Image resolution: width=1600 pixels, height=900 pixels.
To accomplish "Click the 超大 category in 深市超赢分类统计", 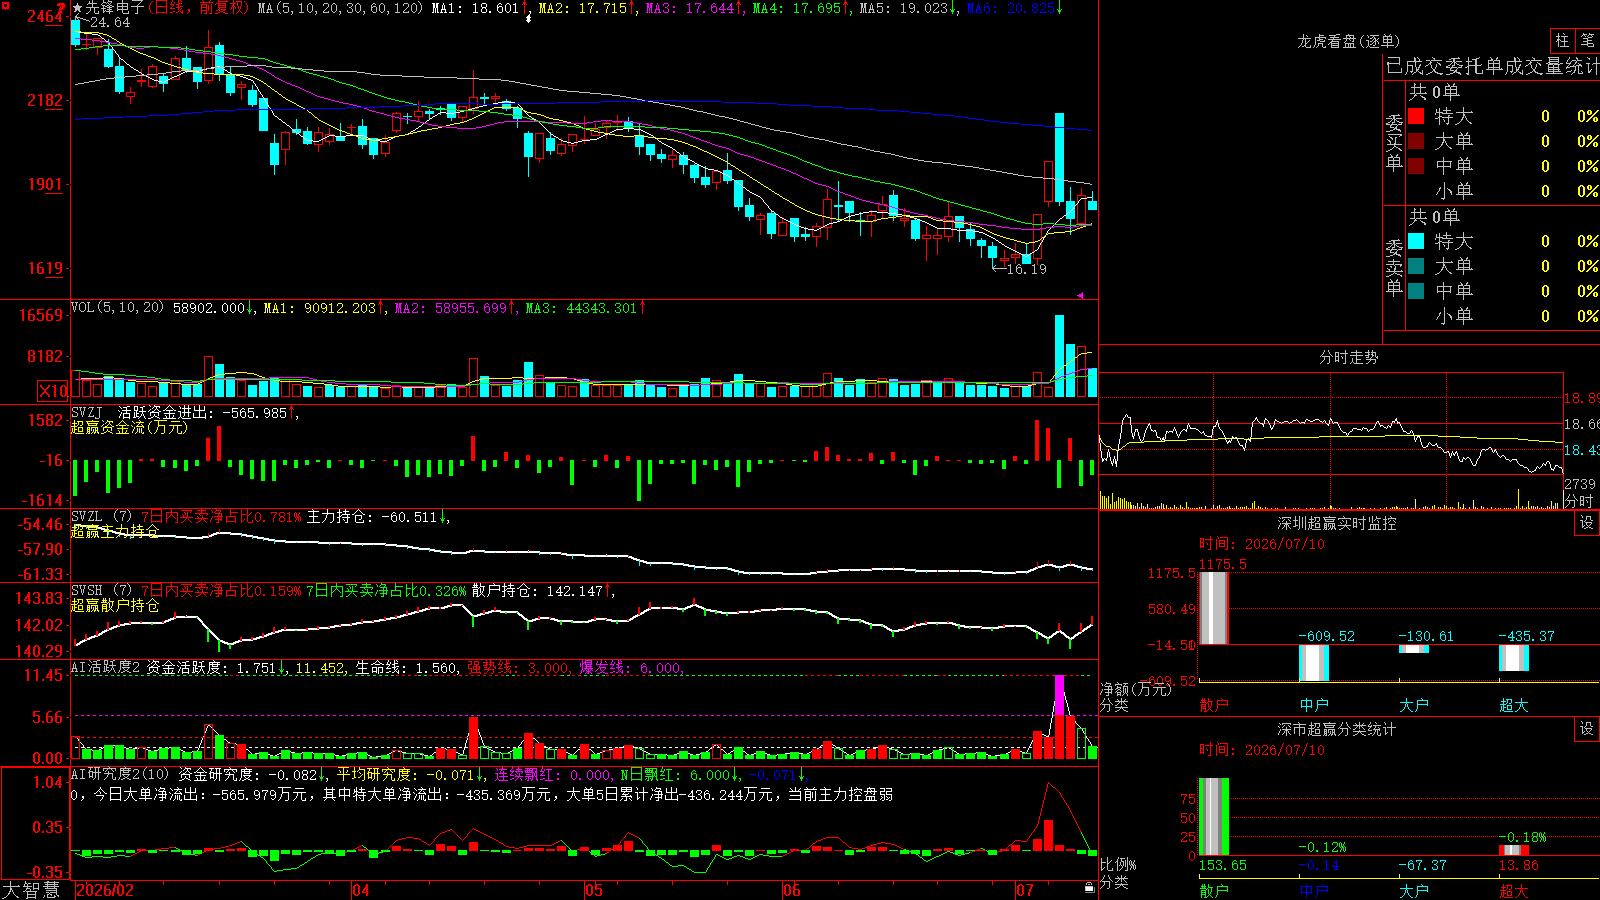I will click(x=1514, y=890).
